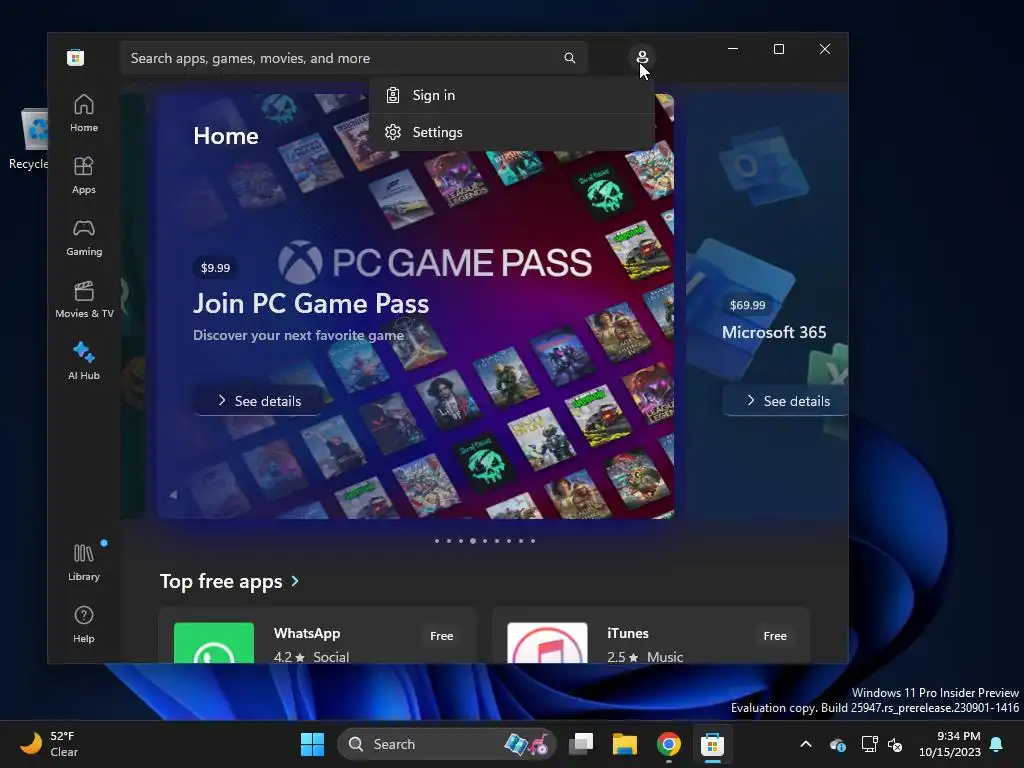Open the AI Hub section

(x=84, y=361)
